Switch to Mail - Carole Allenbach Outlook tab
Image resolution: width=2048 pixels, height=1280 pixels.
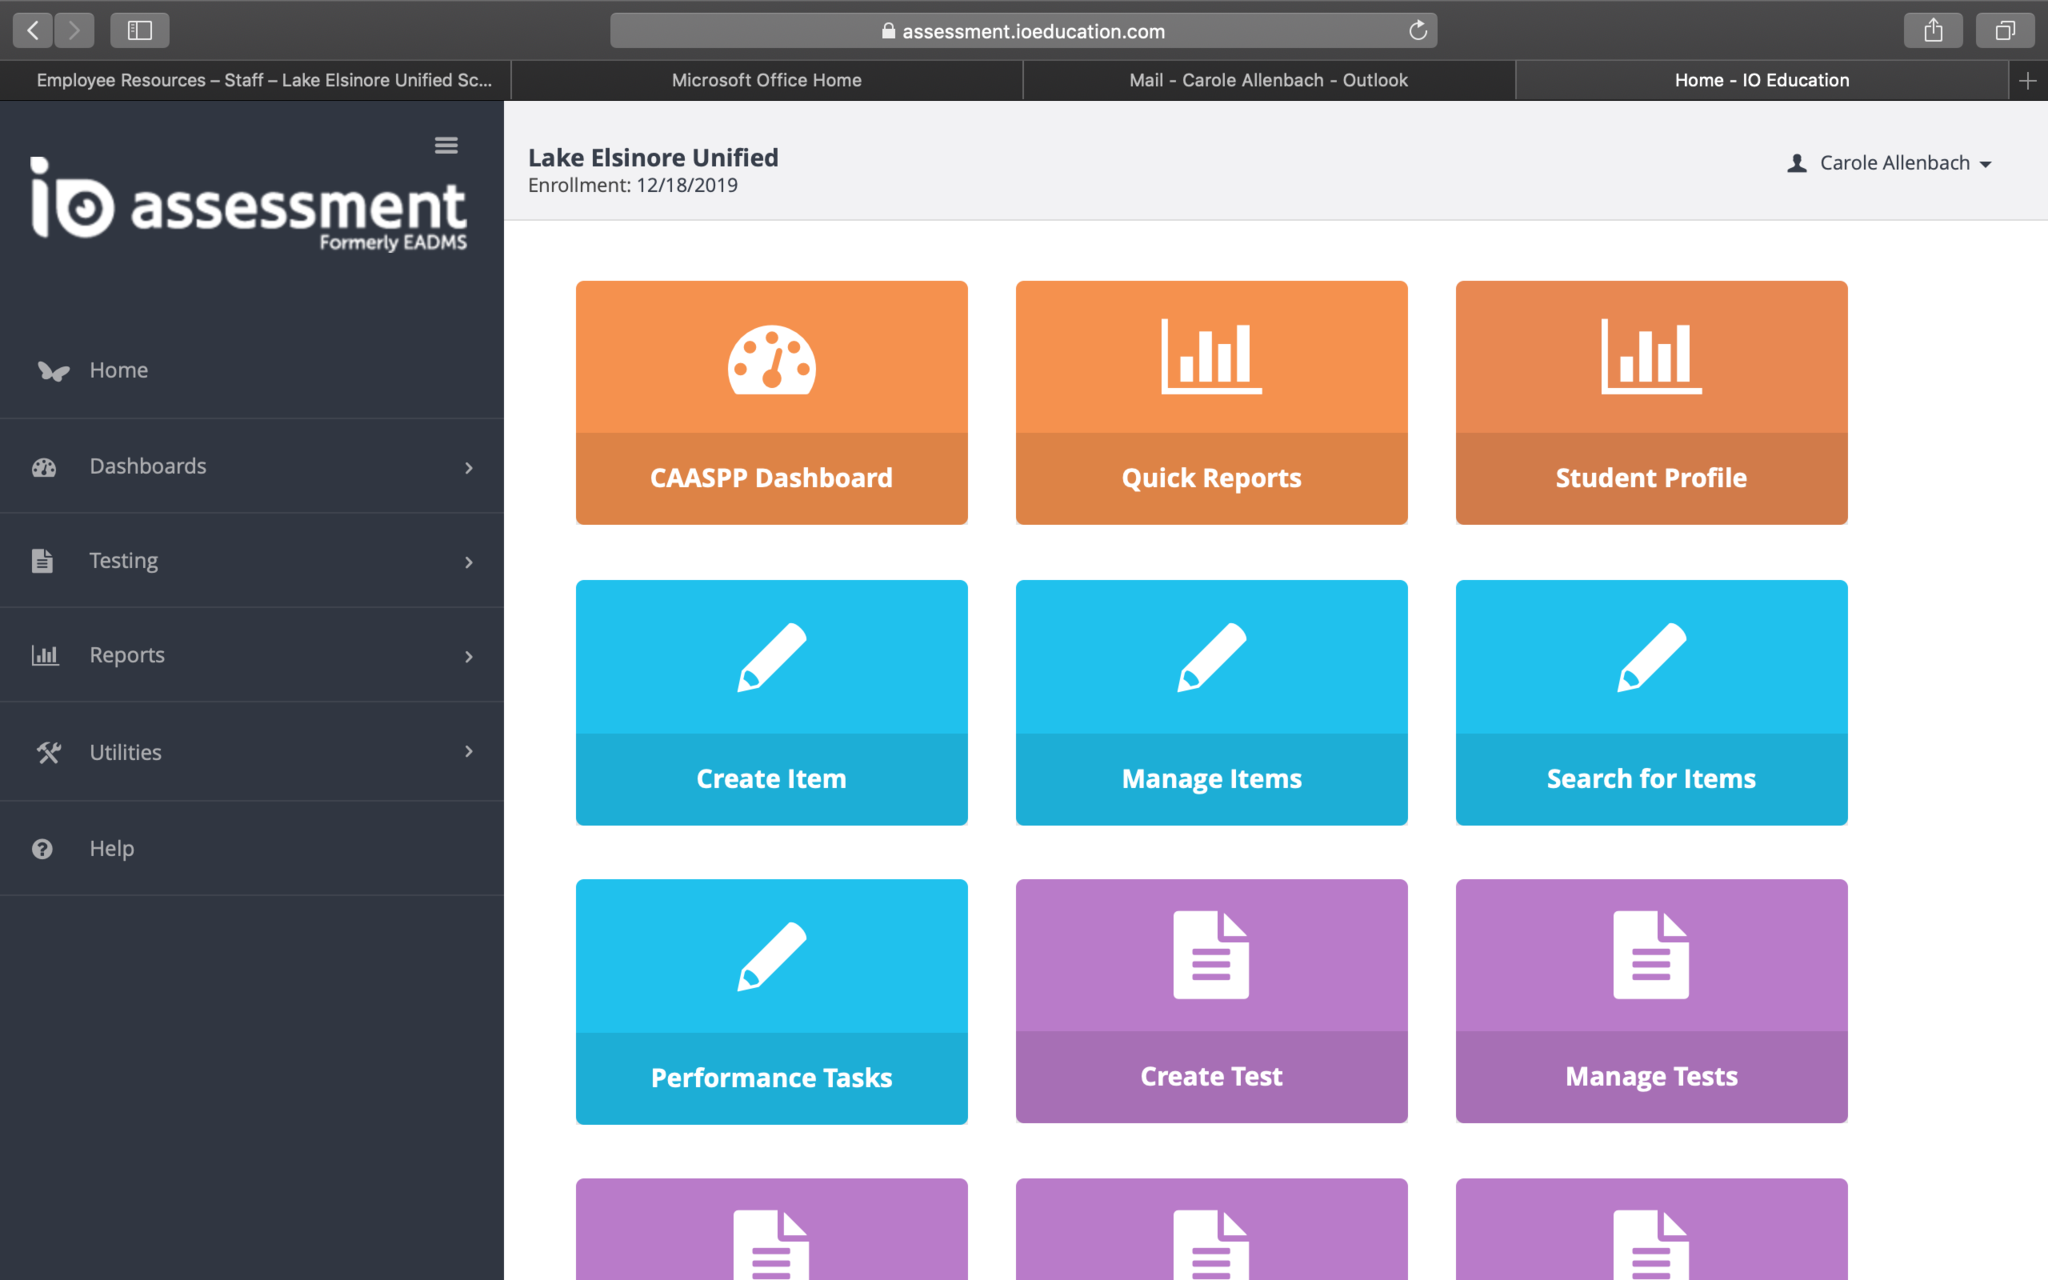click(1268, 80)
